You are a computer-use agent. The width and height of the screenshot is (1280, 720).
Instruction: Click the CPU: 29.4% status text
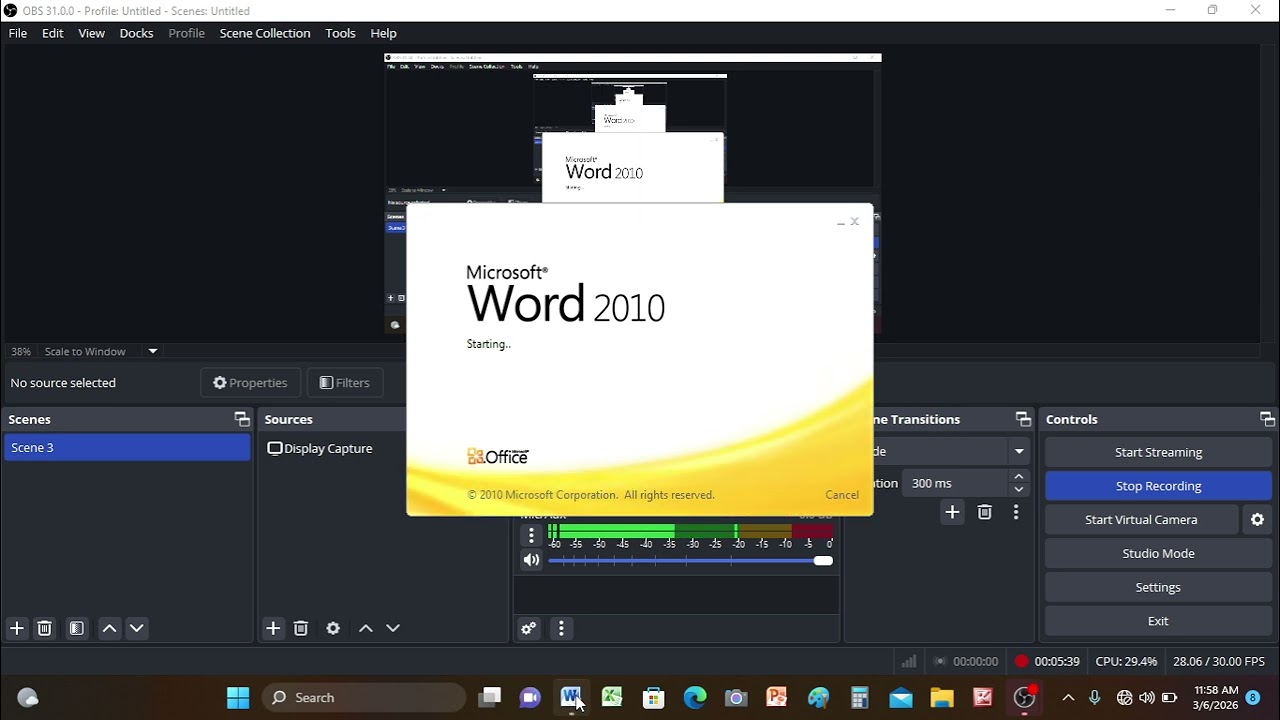[1126, 661]
